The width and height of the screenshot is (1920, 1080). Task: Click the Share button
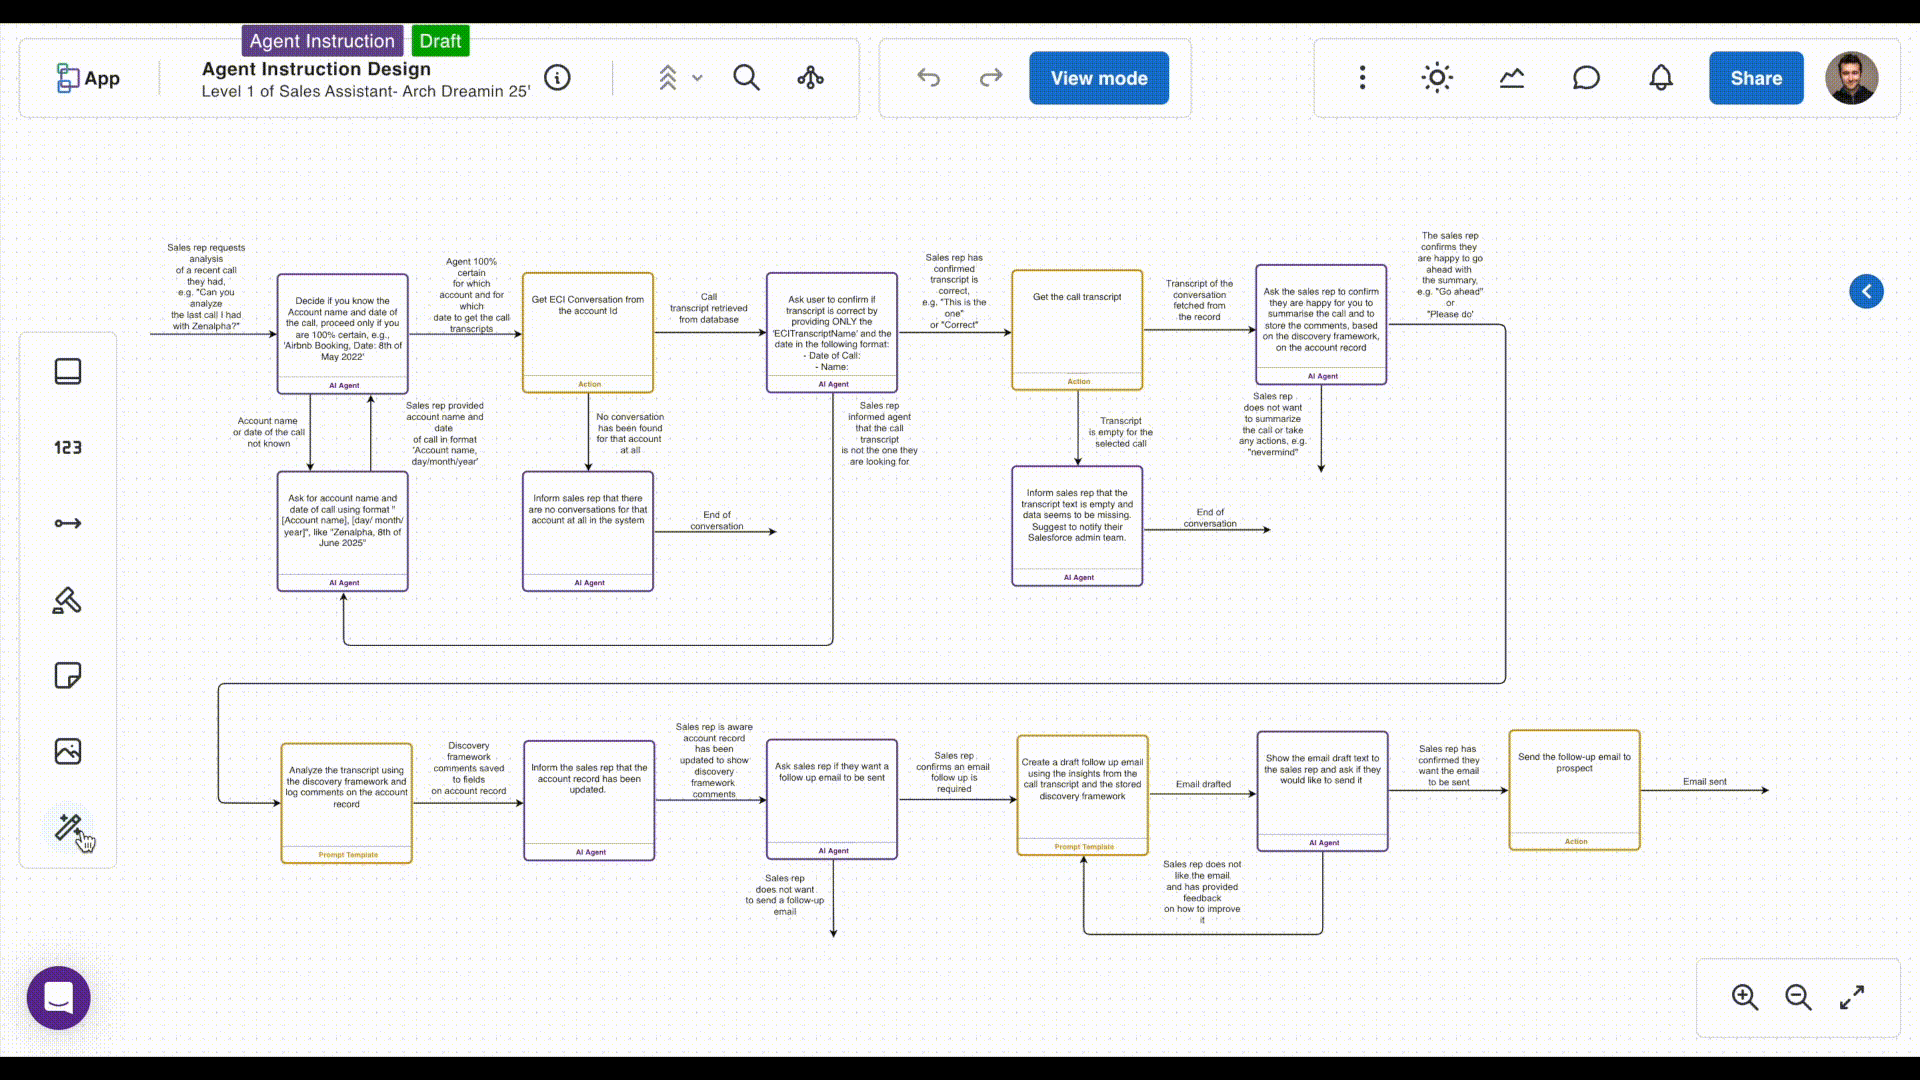click(x=1755, y=78)
